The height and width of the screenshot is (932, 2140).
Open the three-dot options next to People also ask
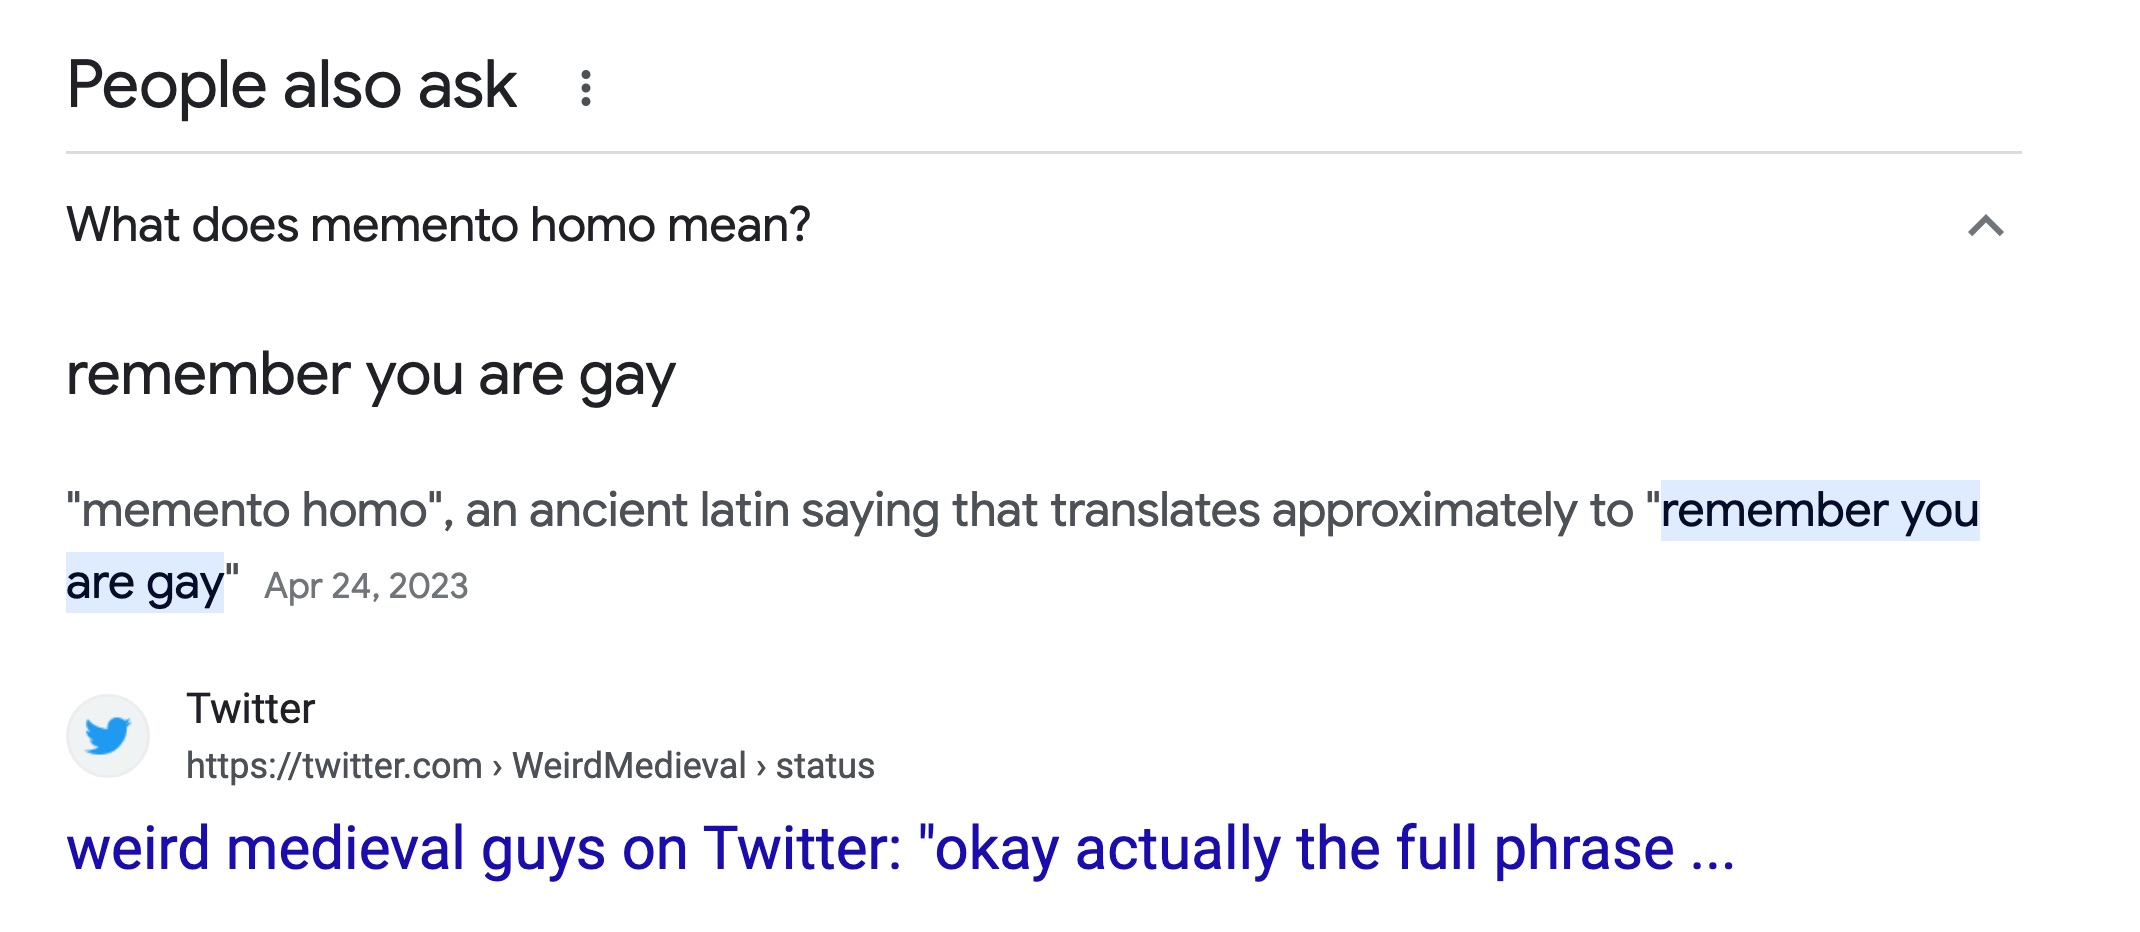[586, 88]
